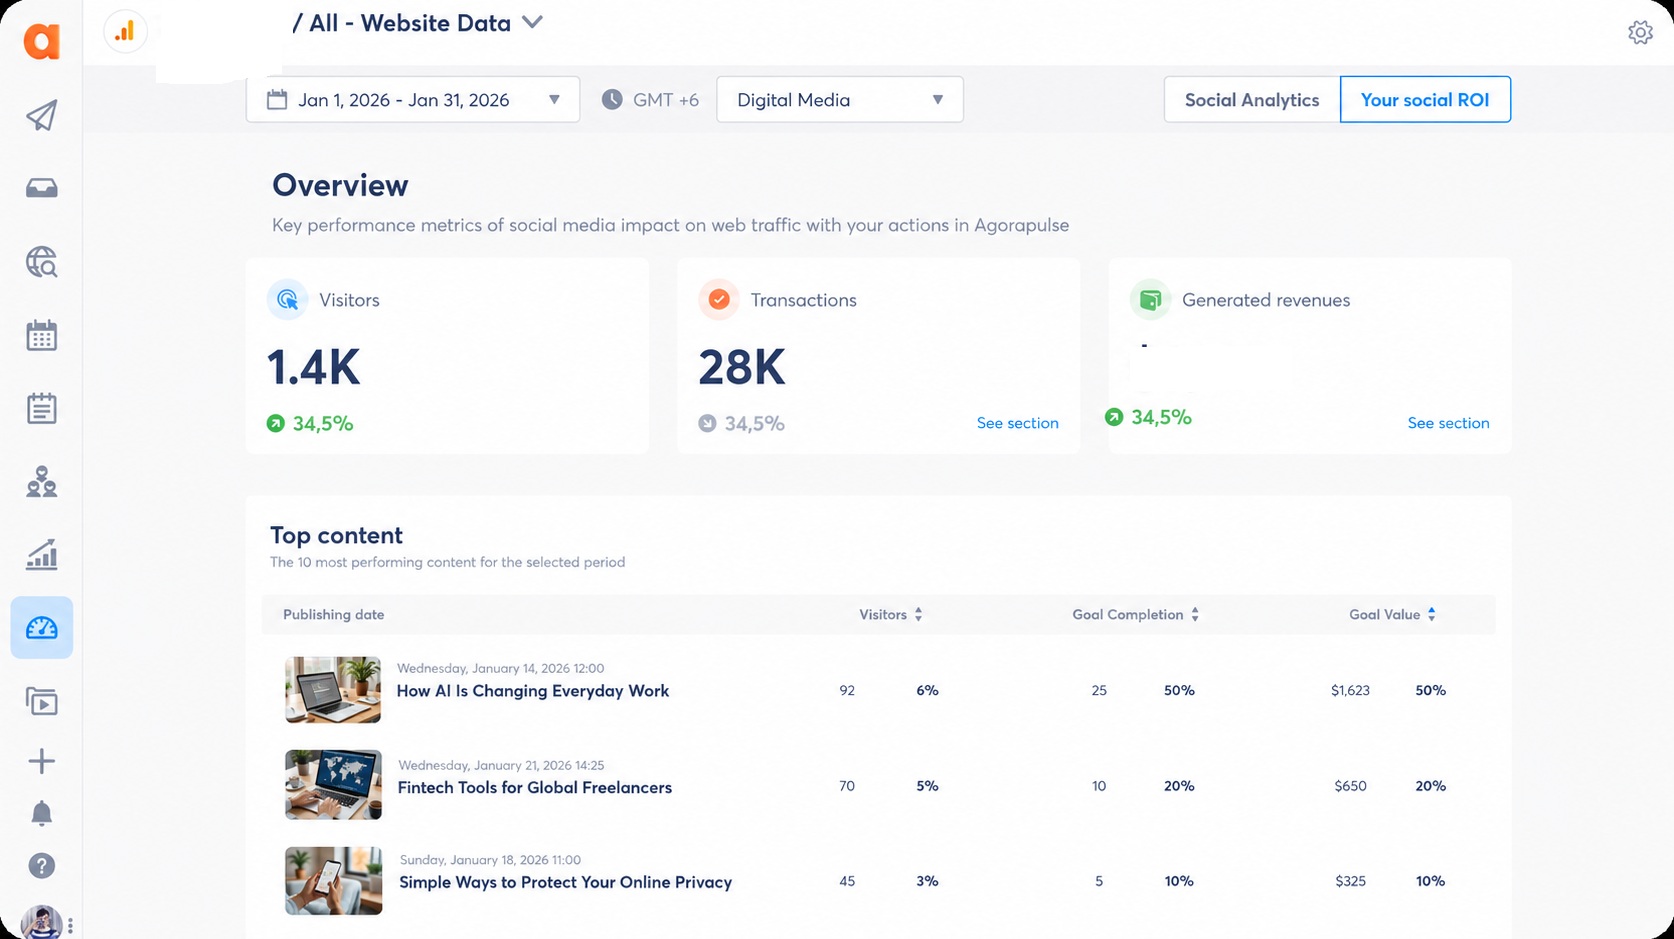Open the Jan 1 - Jan 31, 2026 date picker
1674x939 pixels.
pos(413,100)
